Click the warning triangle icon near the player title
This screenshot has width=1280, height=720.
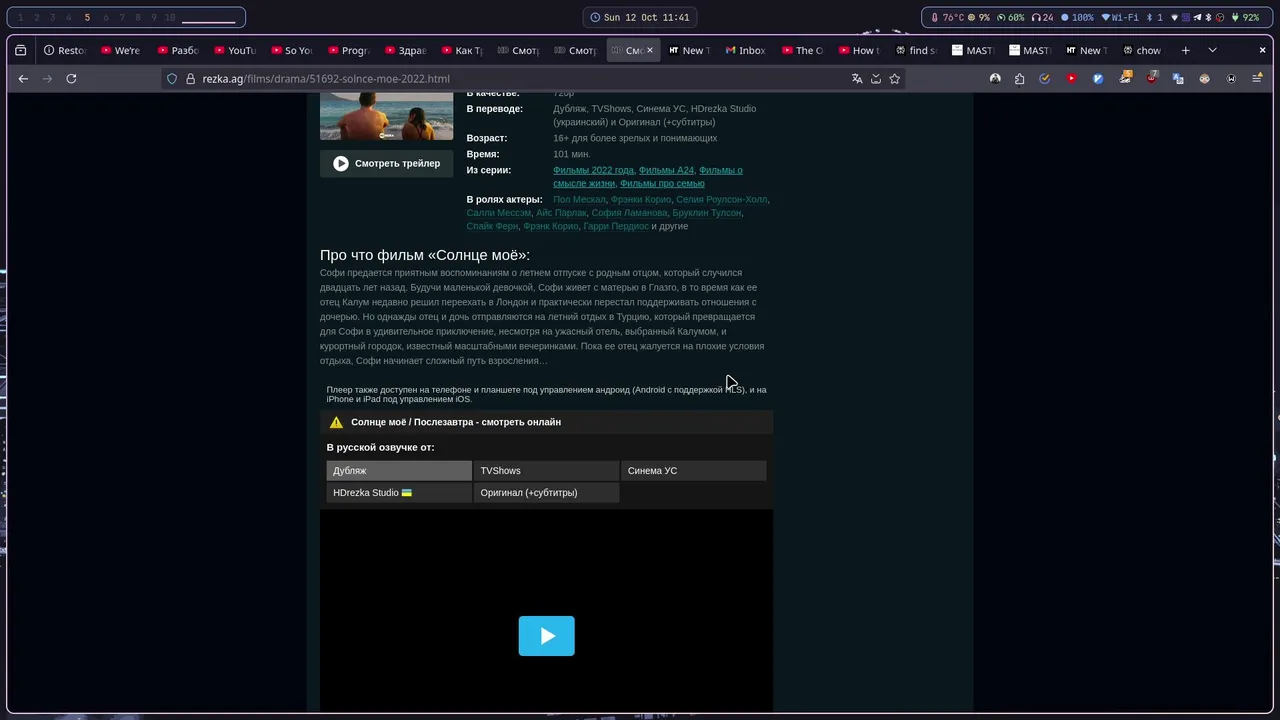(336, 422)
